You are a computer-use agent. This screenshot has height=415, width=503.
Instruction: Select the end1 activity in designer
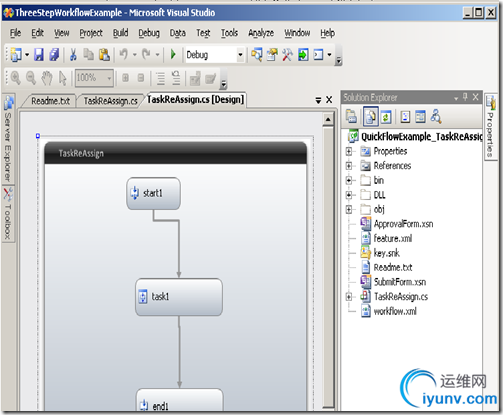coord(179,400)
